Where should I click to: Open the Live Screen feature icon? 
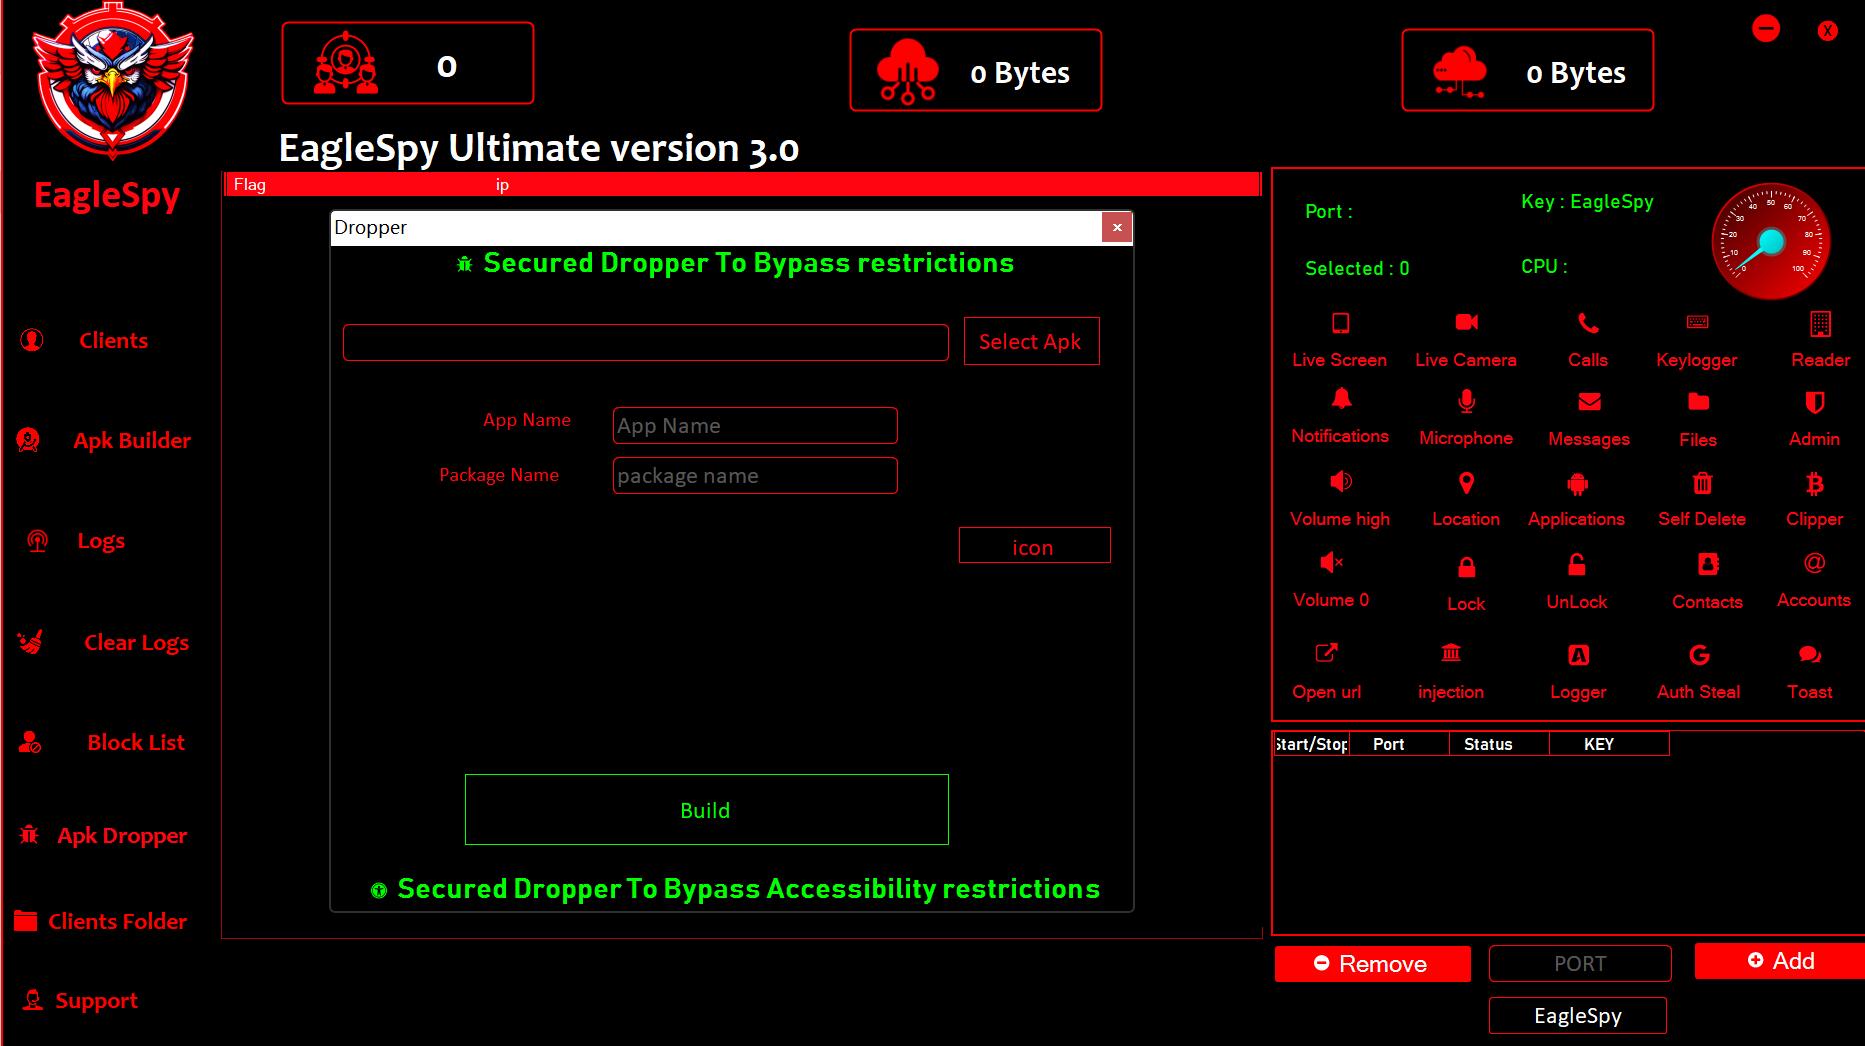click(1340, 323)
